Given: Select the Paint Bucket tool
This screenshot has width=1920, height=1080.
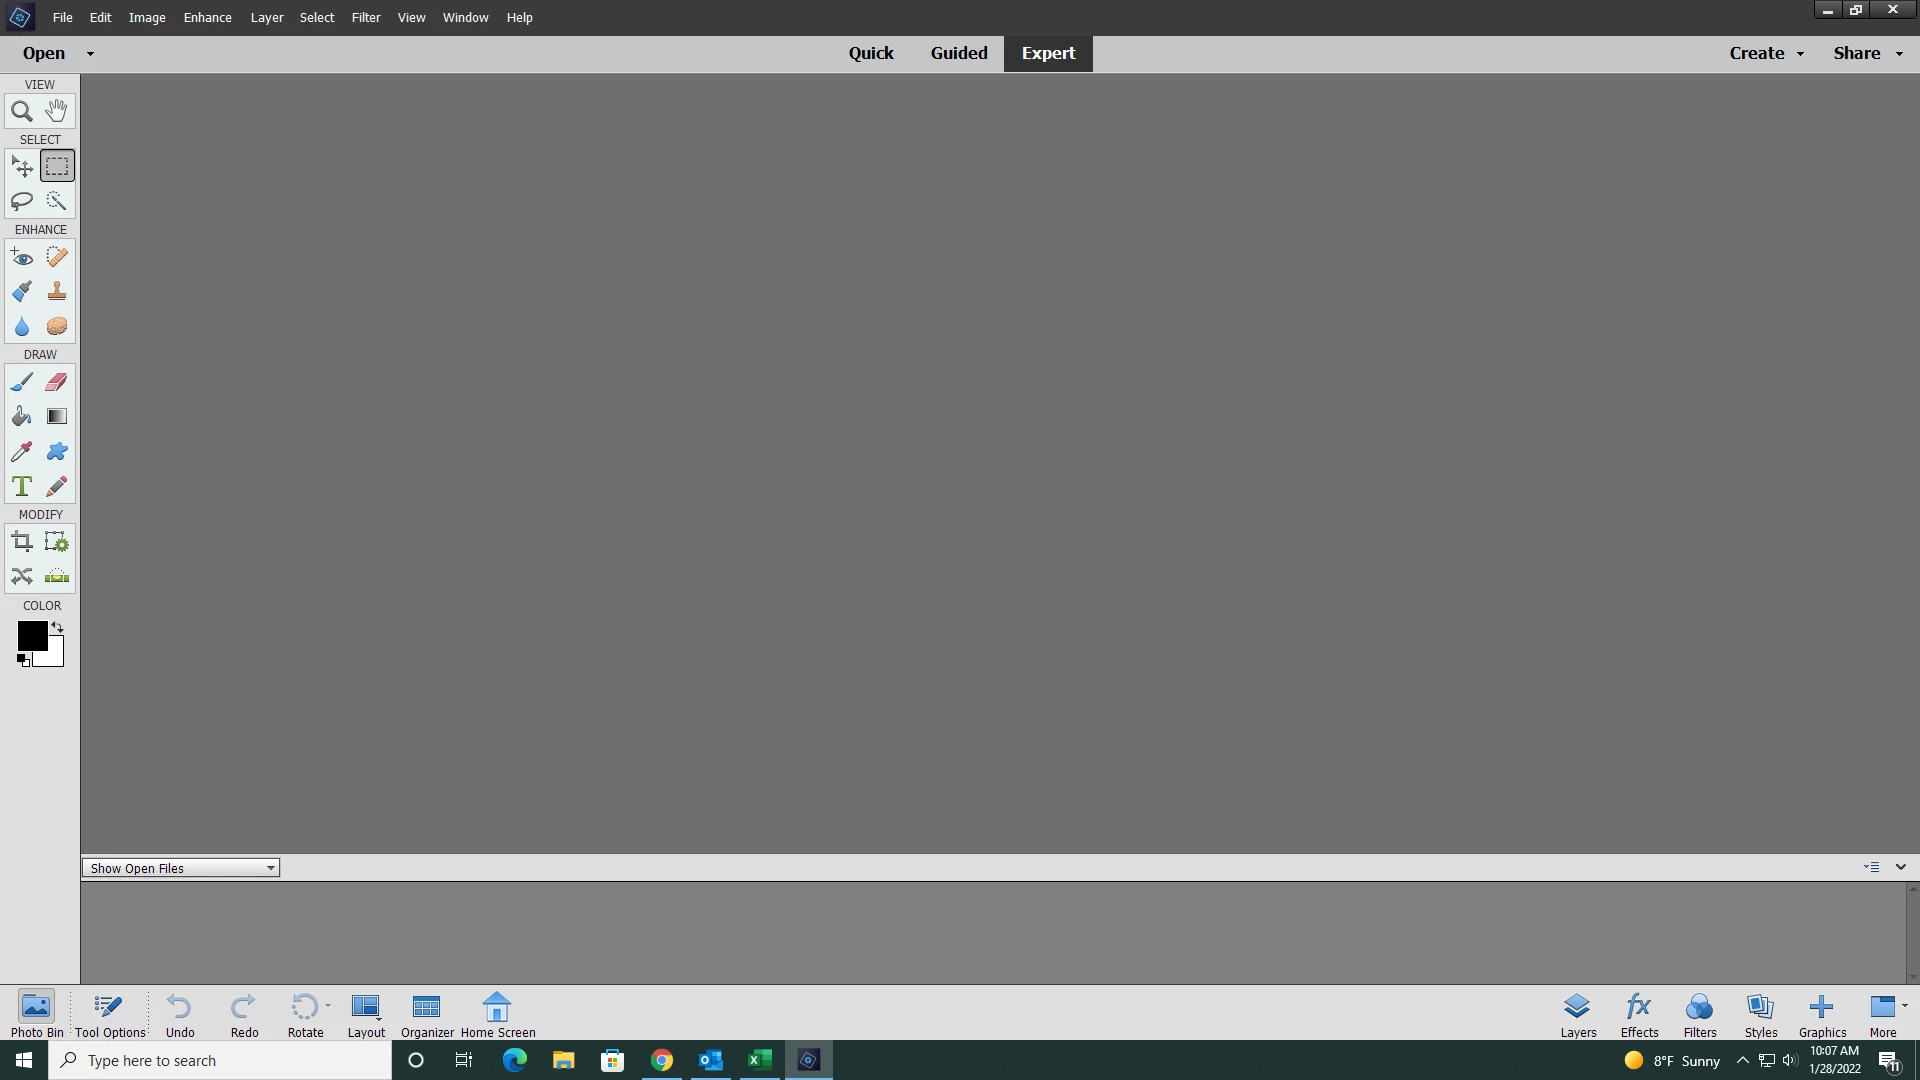Looking at the screenshot, I should [x=21, y=417].
